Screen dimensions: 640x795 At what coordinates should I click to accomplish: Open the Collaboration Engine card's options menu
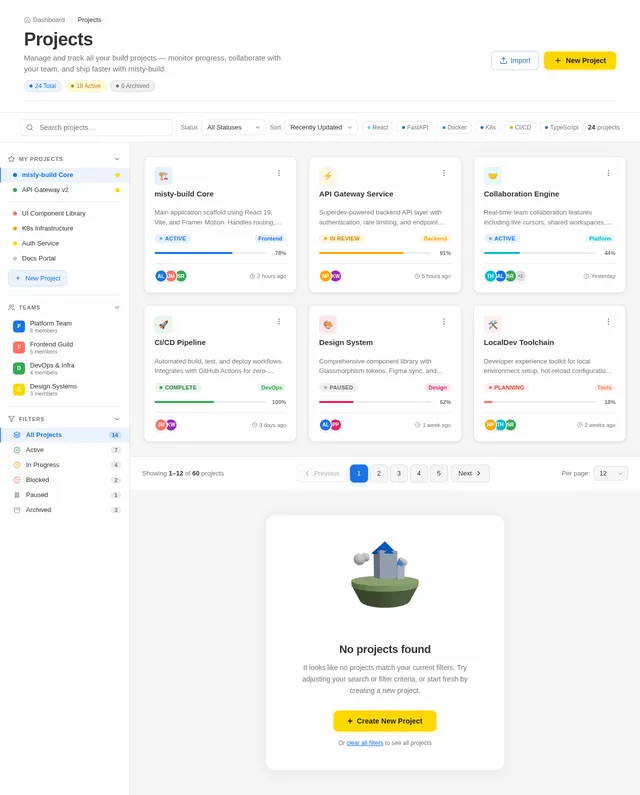(x=609, y=173)
